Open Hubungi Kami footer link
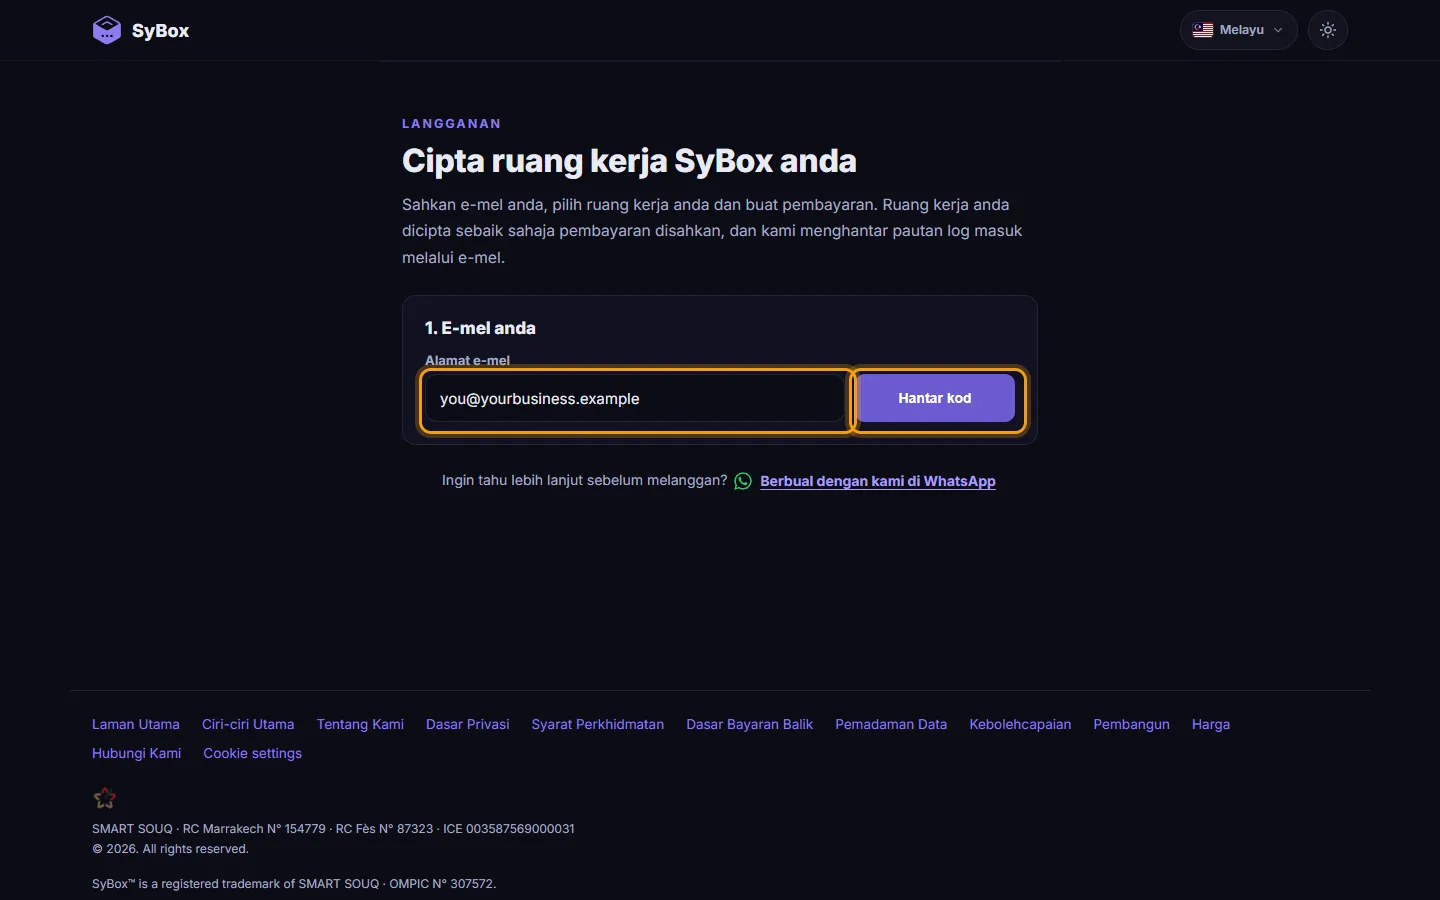Viewport: 1440px width, 900px height. [x=137, y=753]
